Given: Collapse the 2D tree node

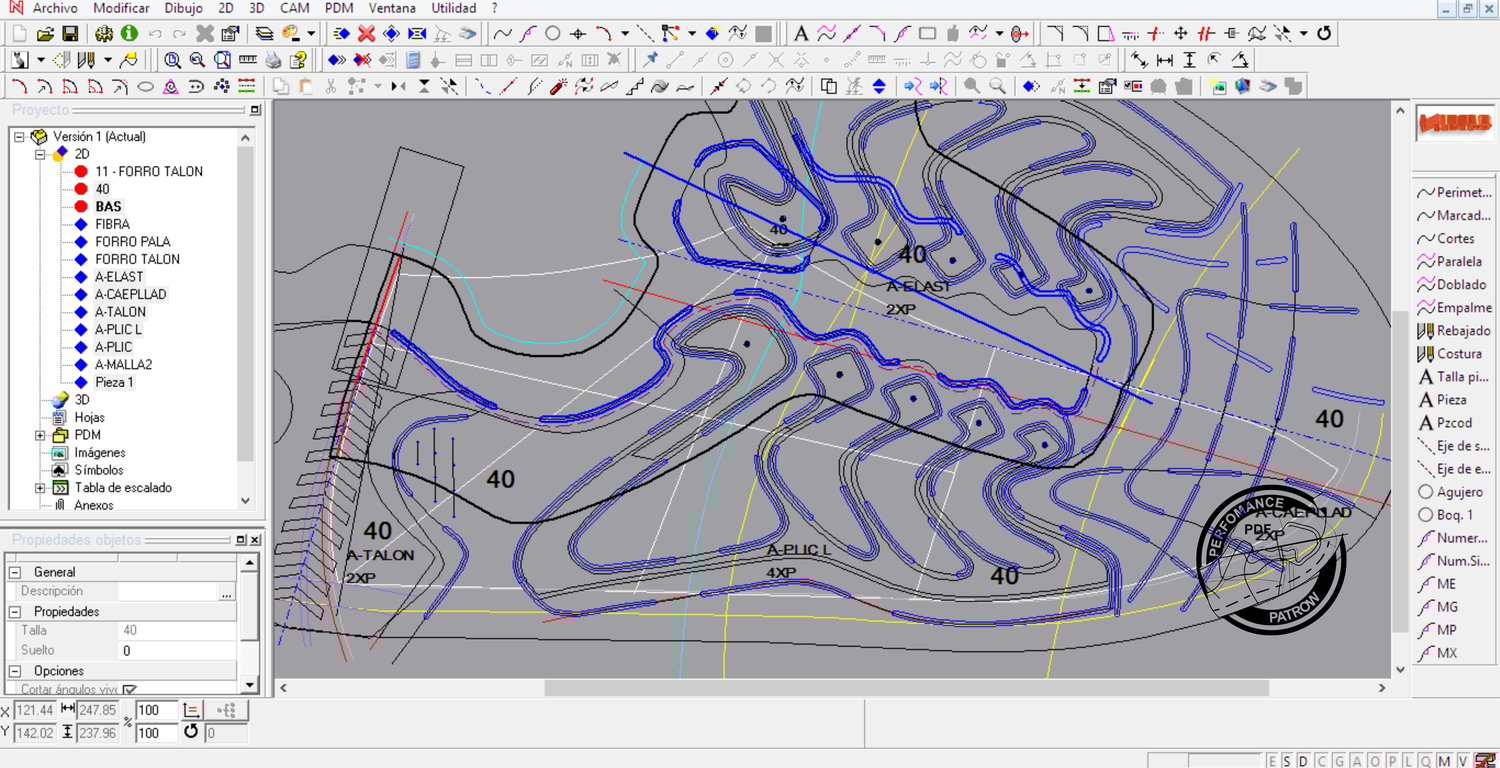Looking at the screenshot, I should pyautogui.click(x=41, y=154).
